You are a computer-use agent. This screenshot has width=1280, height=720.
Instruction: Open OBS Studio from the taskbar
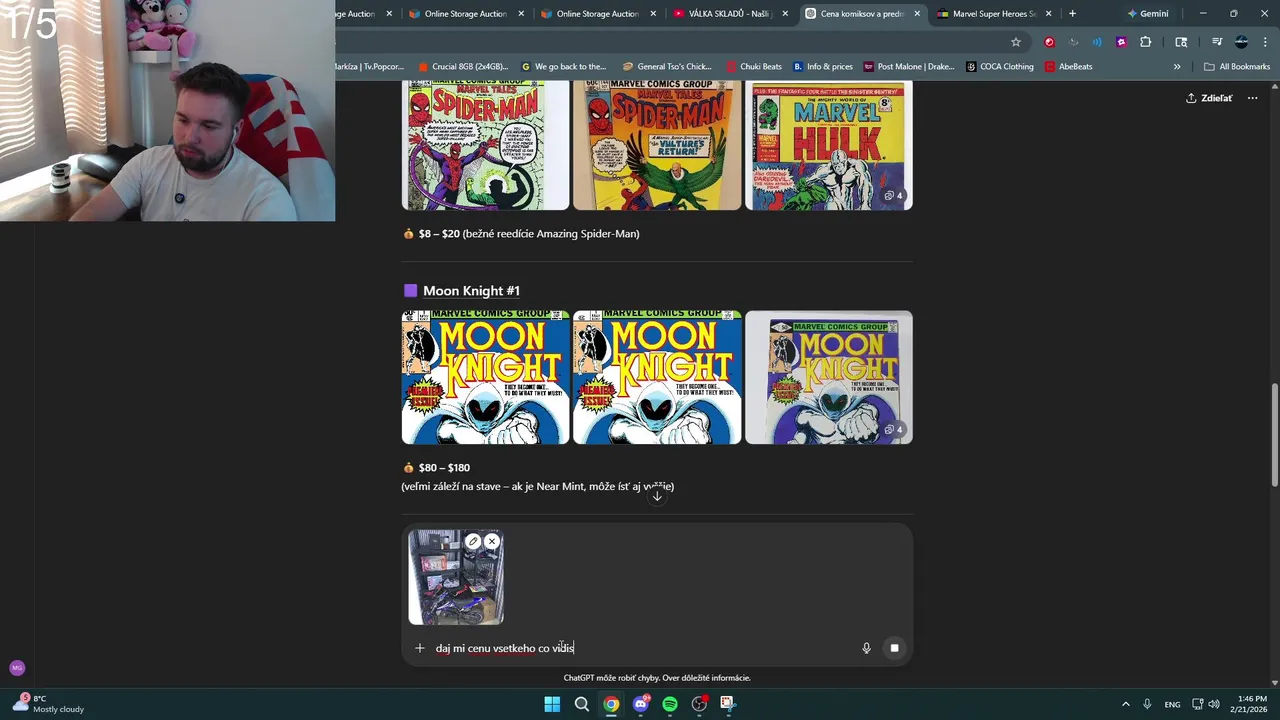(699, 704)
